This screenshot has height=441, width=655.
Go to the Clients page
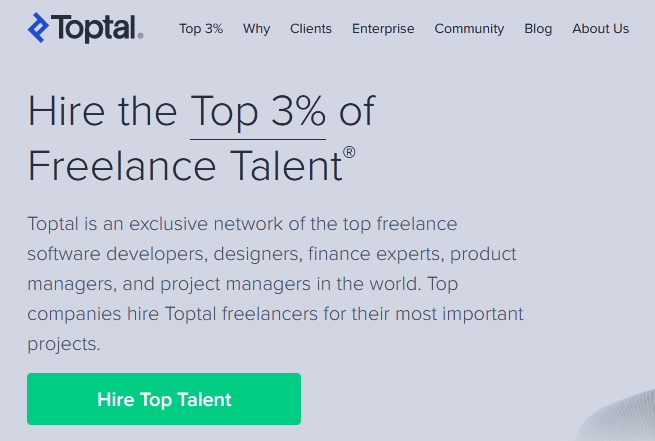[311, 28]
